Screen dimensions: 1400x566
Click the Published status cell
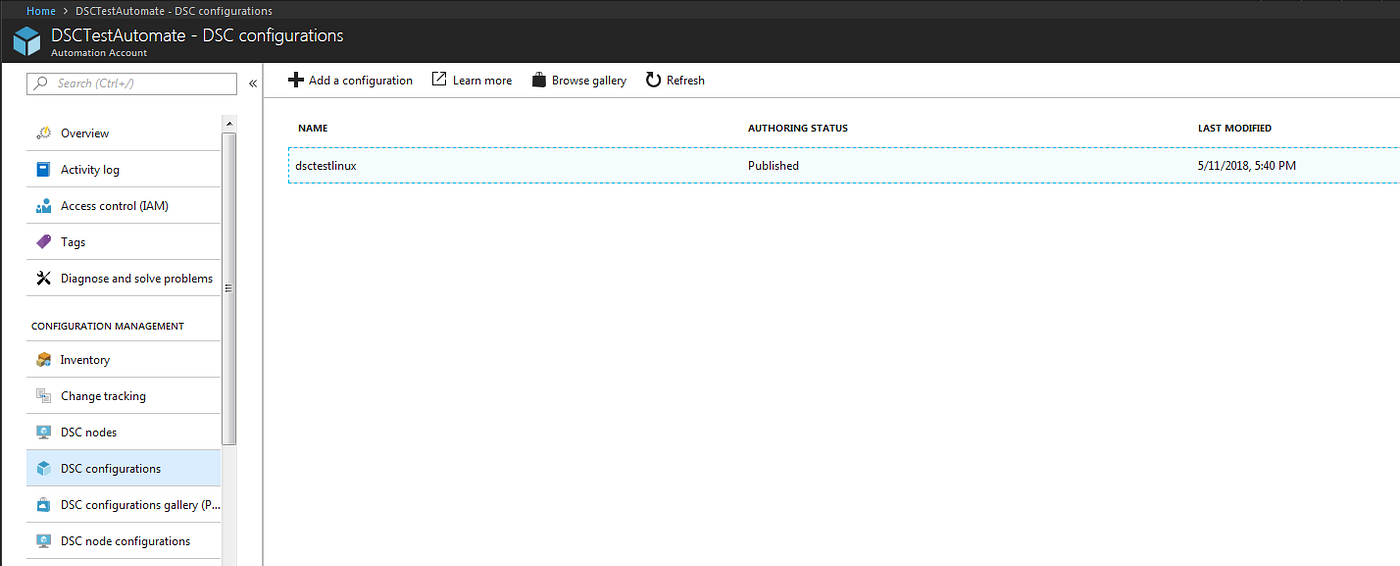[773, 166]
